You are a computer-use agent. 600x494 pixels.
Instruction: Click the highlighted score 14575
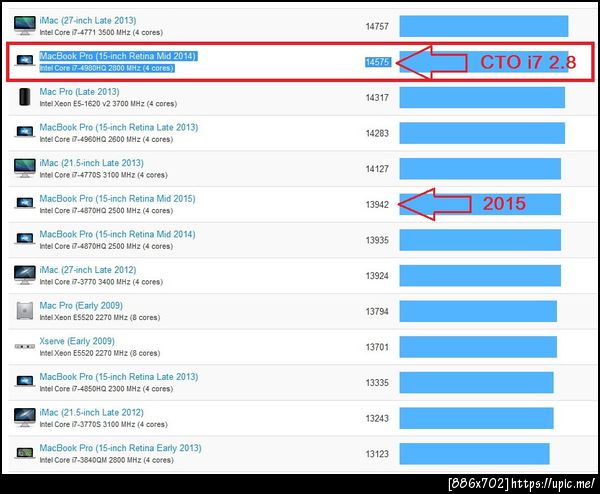coord(378,62)
